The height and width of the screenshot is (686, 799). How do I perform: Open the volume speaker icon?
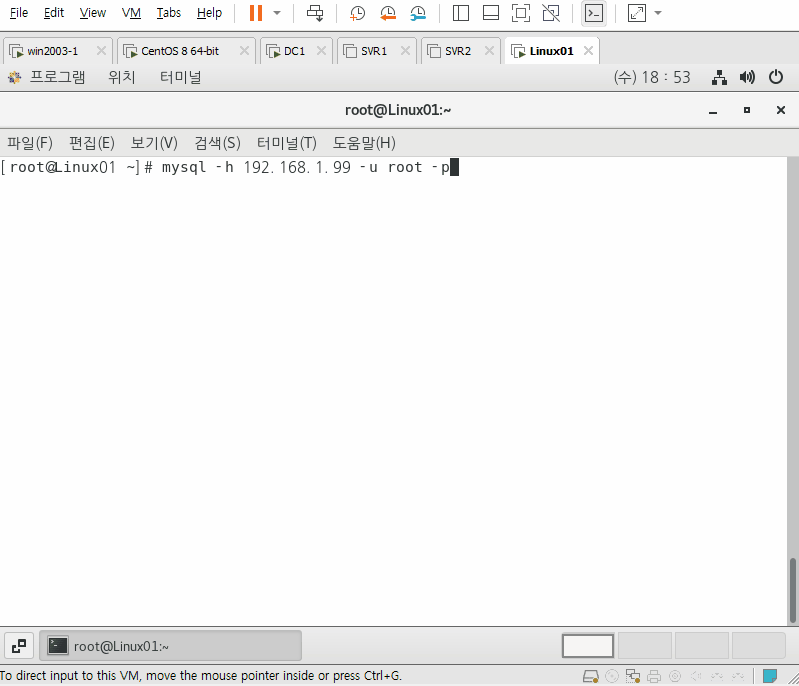coord(747,77)
